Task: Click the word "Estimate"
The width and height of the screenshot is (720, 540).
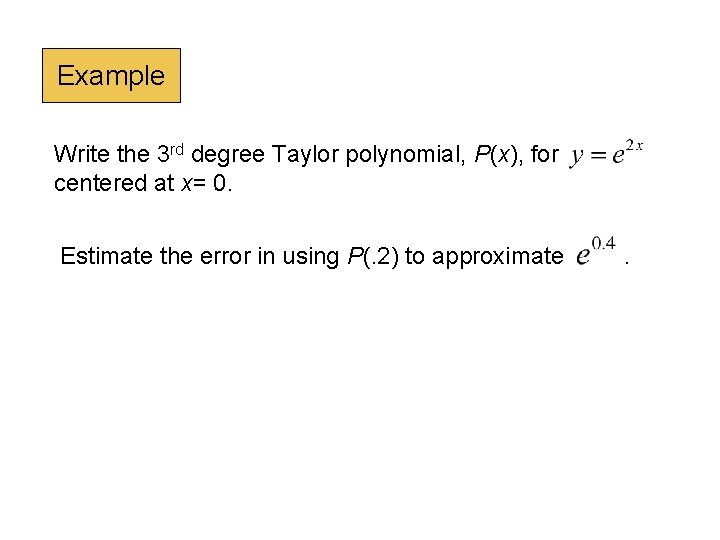Action: (x=102, y=257)
